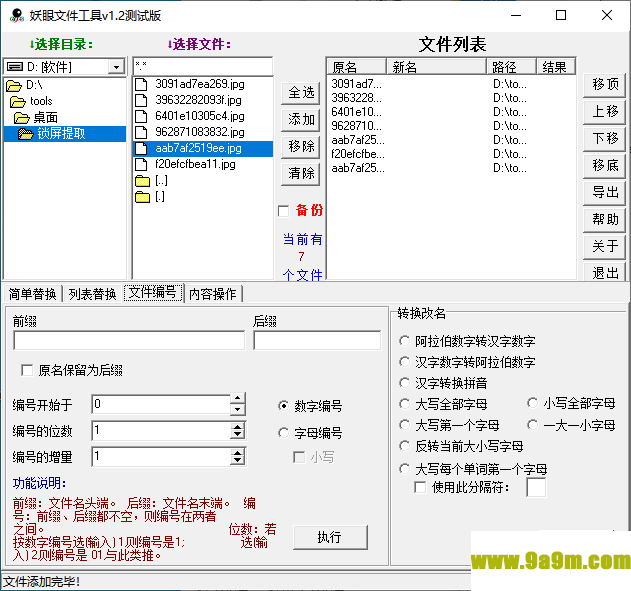Select 汉字转换拼音 option
The image size is (631, 591).
[x=404, y=383]
